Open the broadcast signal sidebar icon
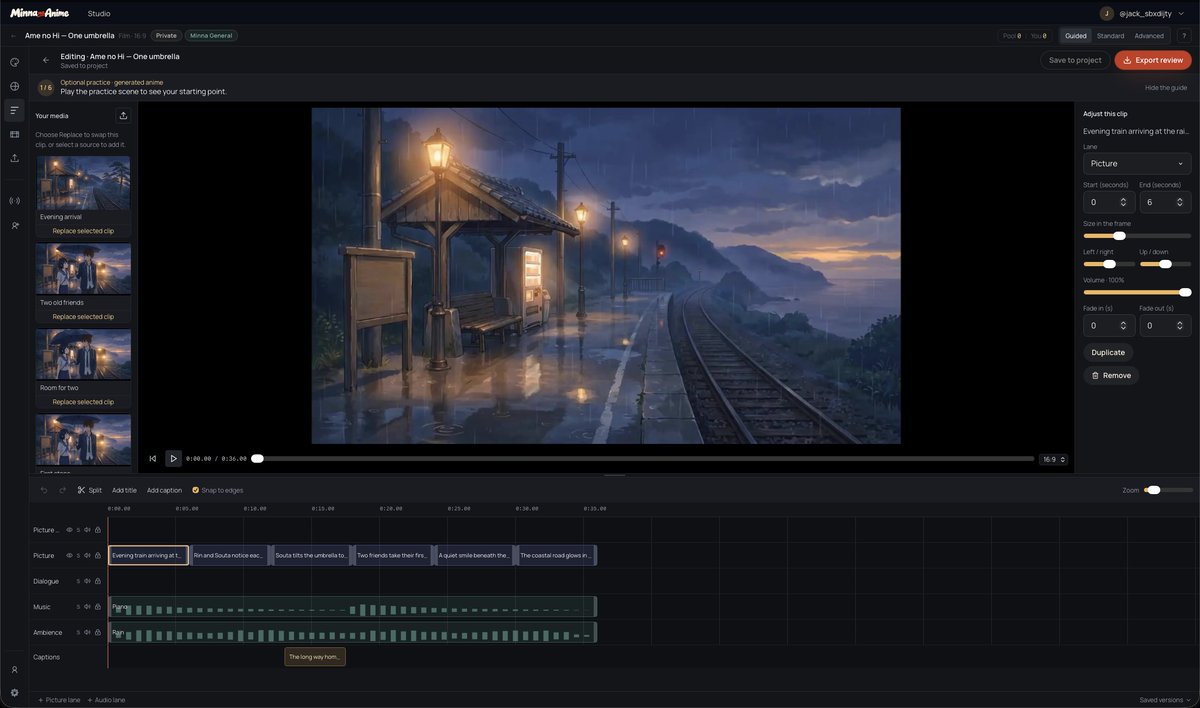 tap(14, 201)
